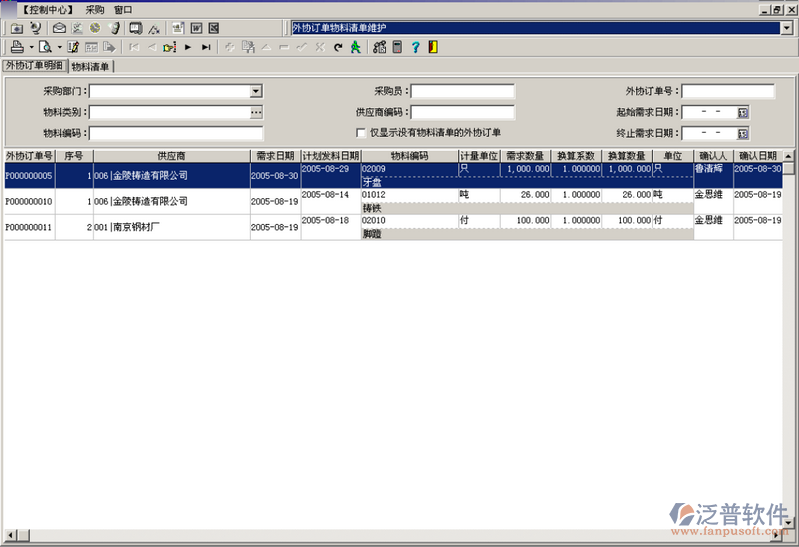799x547 pixels.
Task: Open the module selector dropdown at top
Action: 787,28
